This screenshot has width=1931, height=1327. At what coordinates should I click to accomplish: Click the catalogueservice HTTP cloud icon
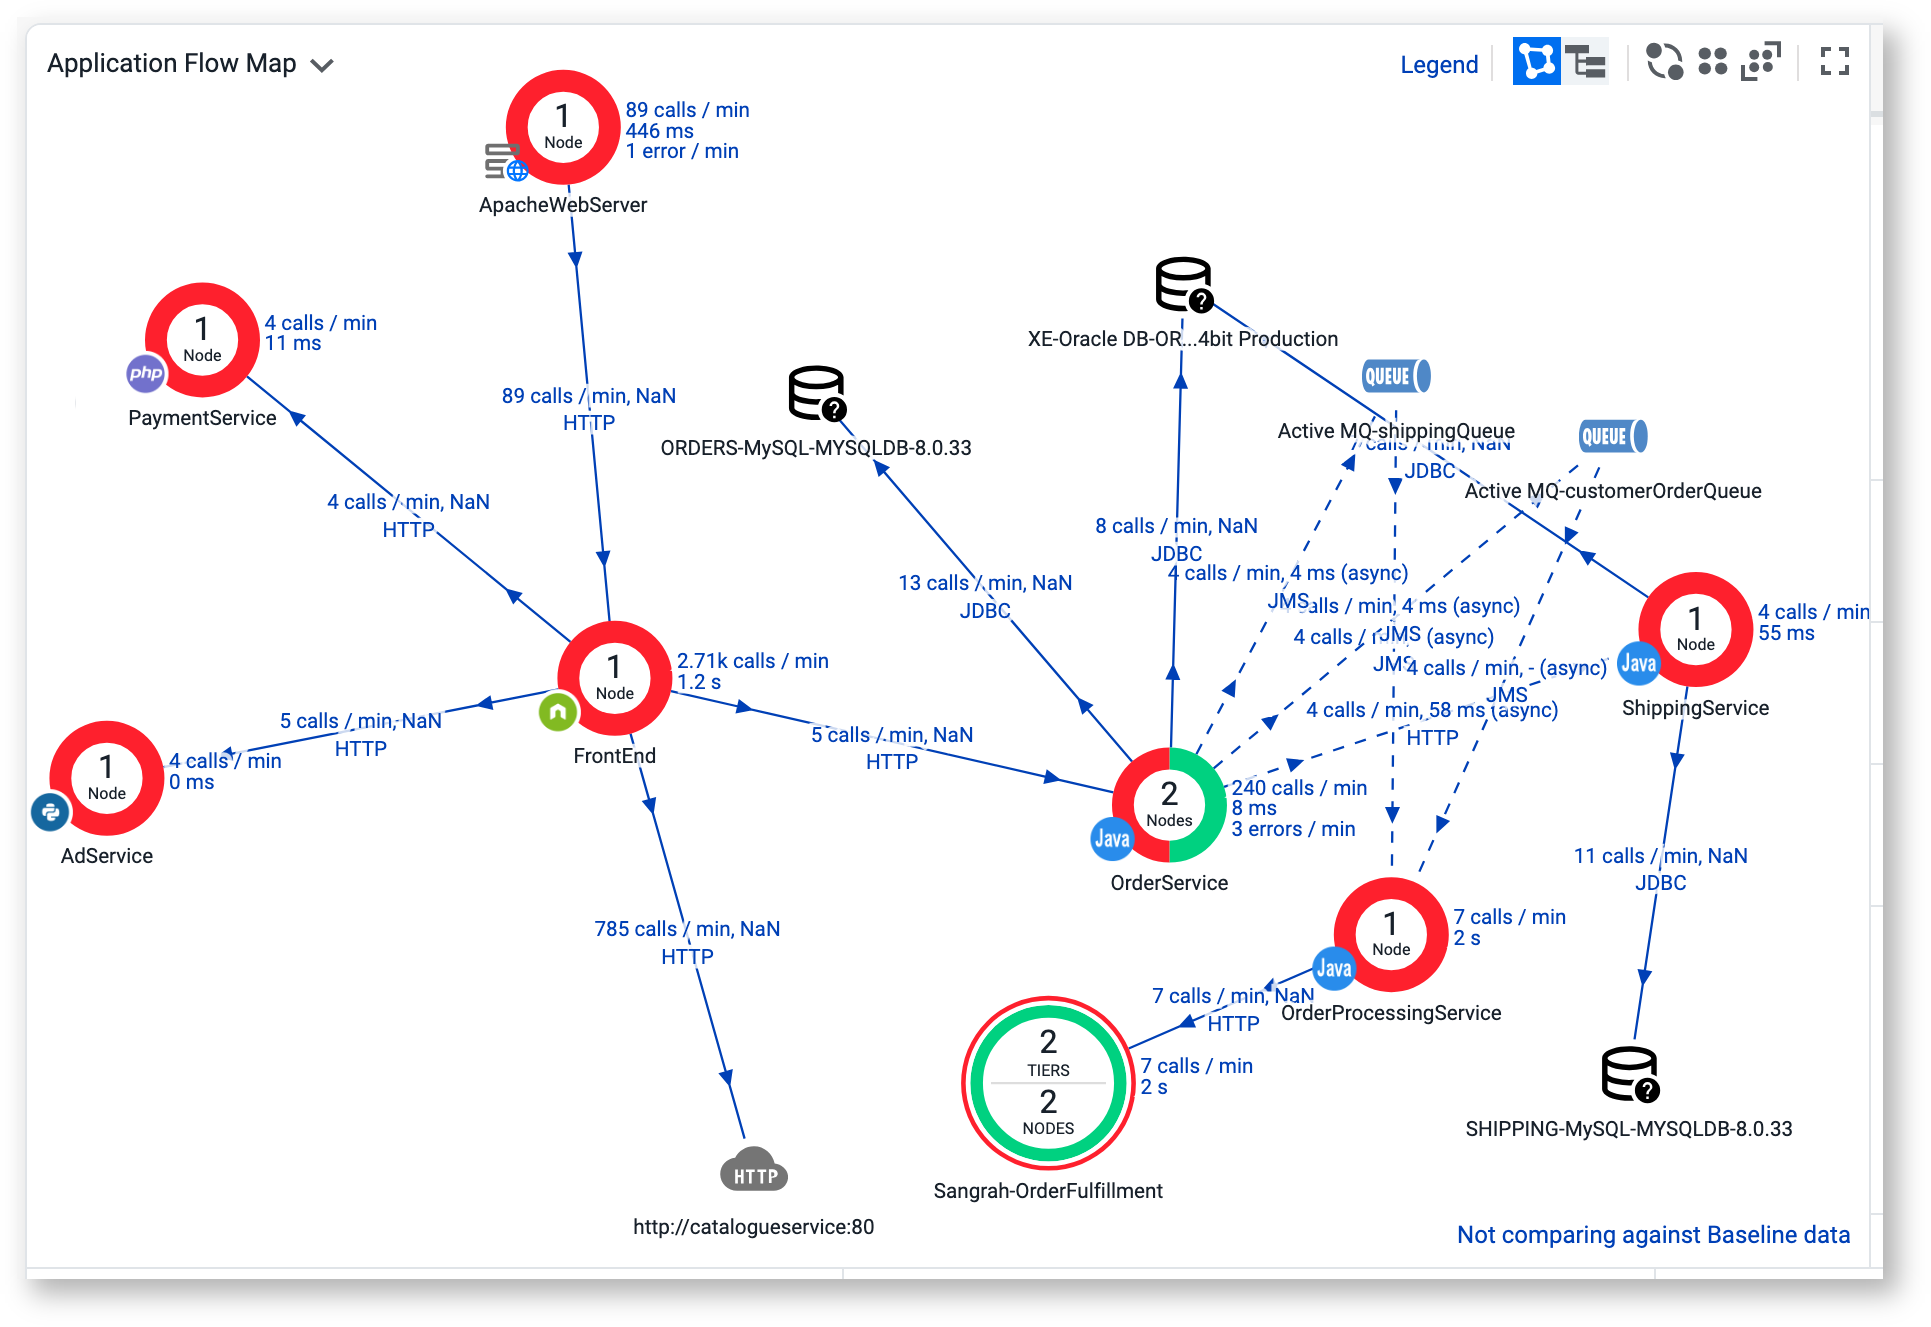coord(754,1169)
